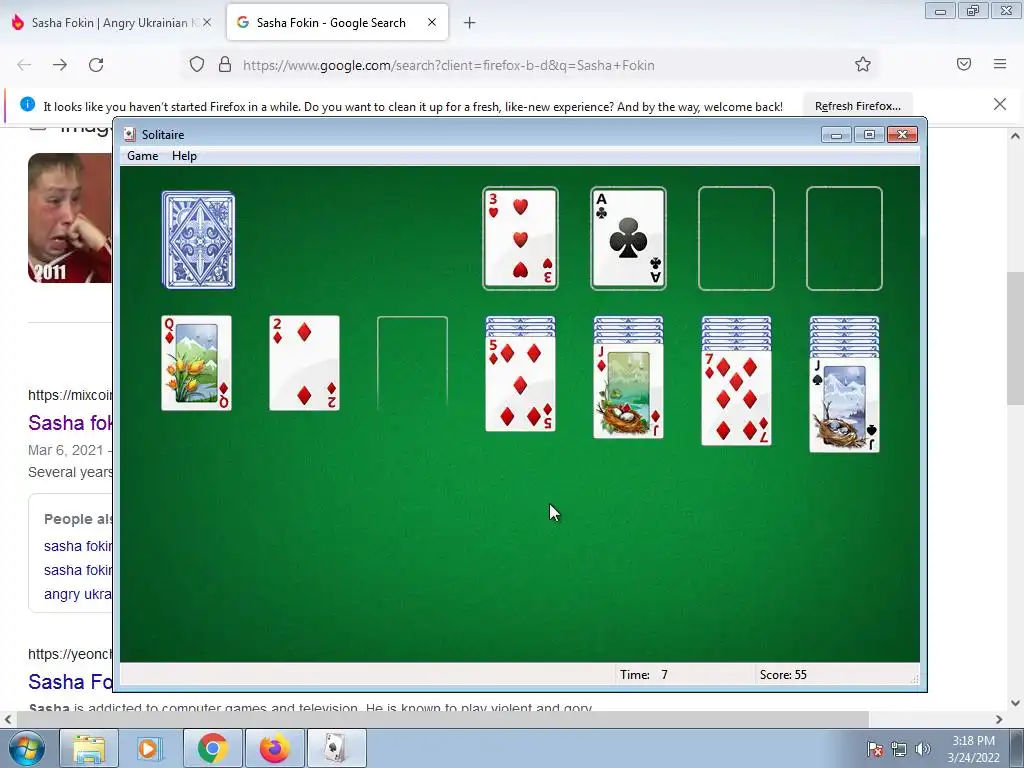Open Google Chrome from the taskbar

[x=212, y=748]
